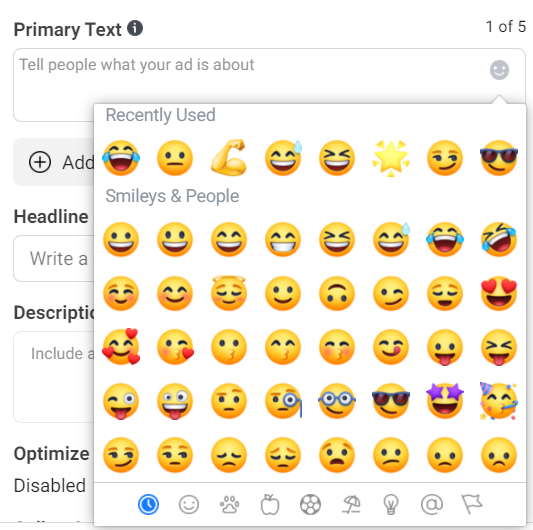The width and height of the screenshot is (533, 530).
Task: Pick the glowing star emoji
Action: point(391,158)
